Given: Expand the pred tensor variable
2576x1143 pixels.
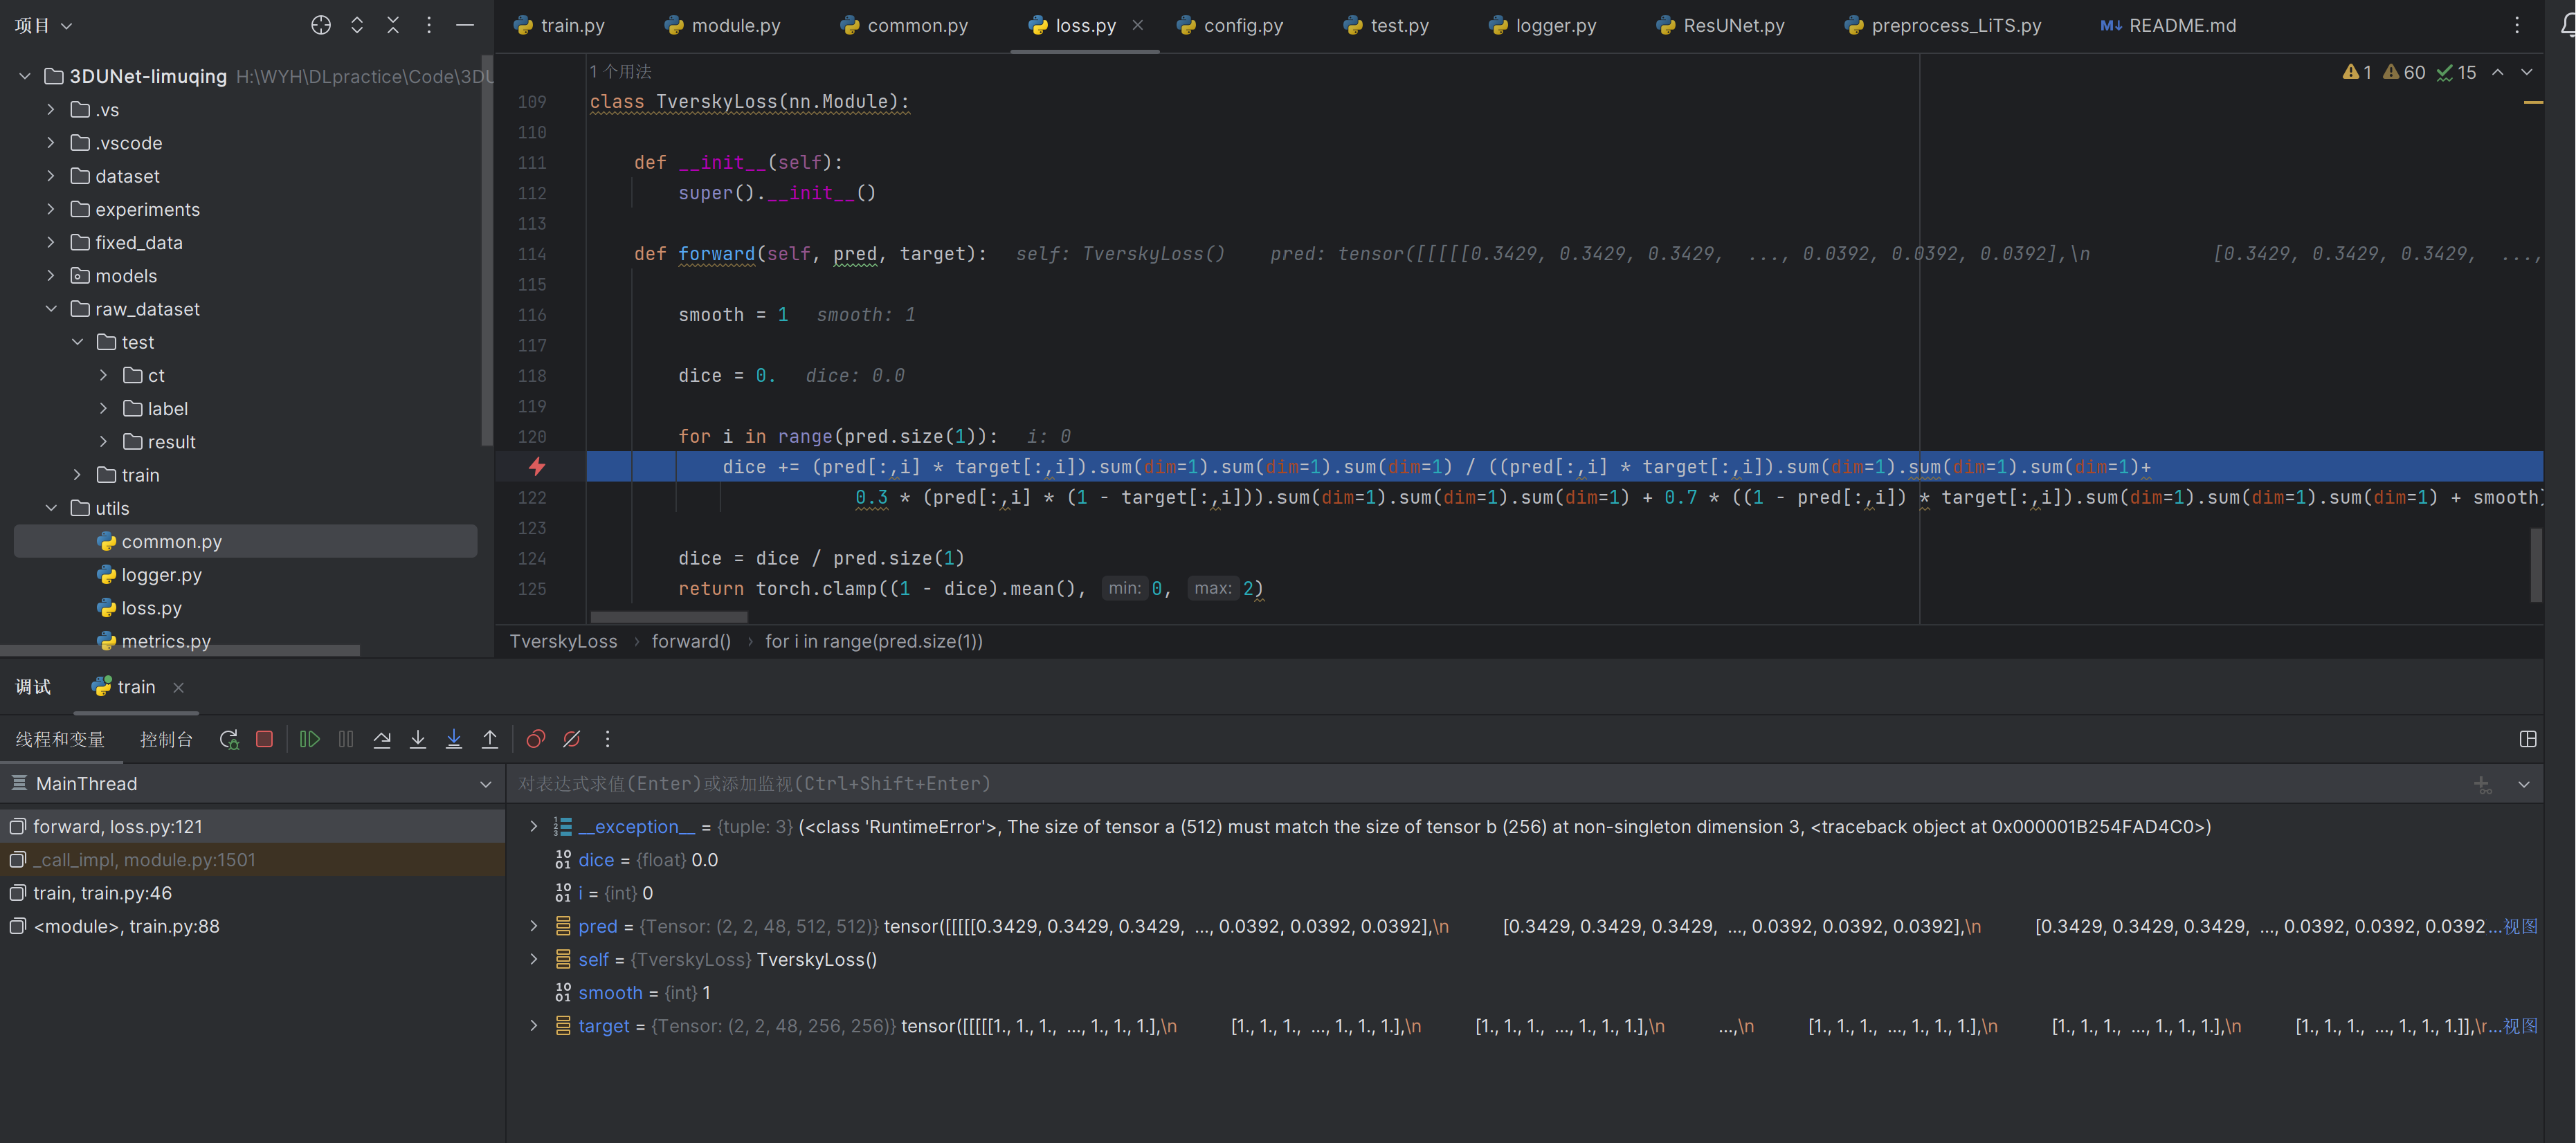Looking at the screenshot, I should coord(533,926).
